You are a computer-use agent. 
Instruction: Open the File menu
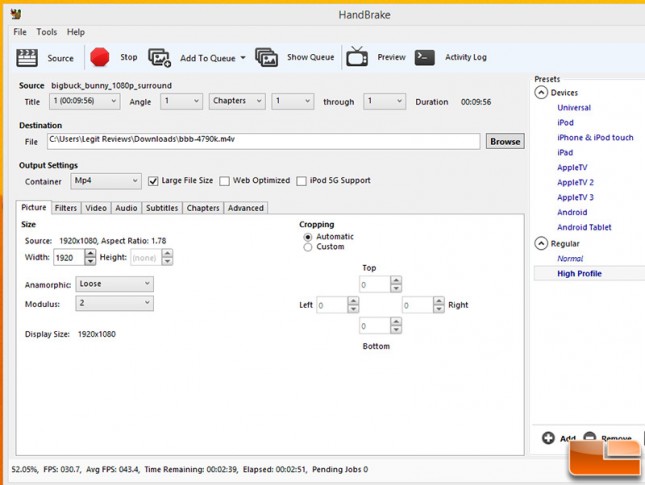(20, 32)
